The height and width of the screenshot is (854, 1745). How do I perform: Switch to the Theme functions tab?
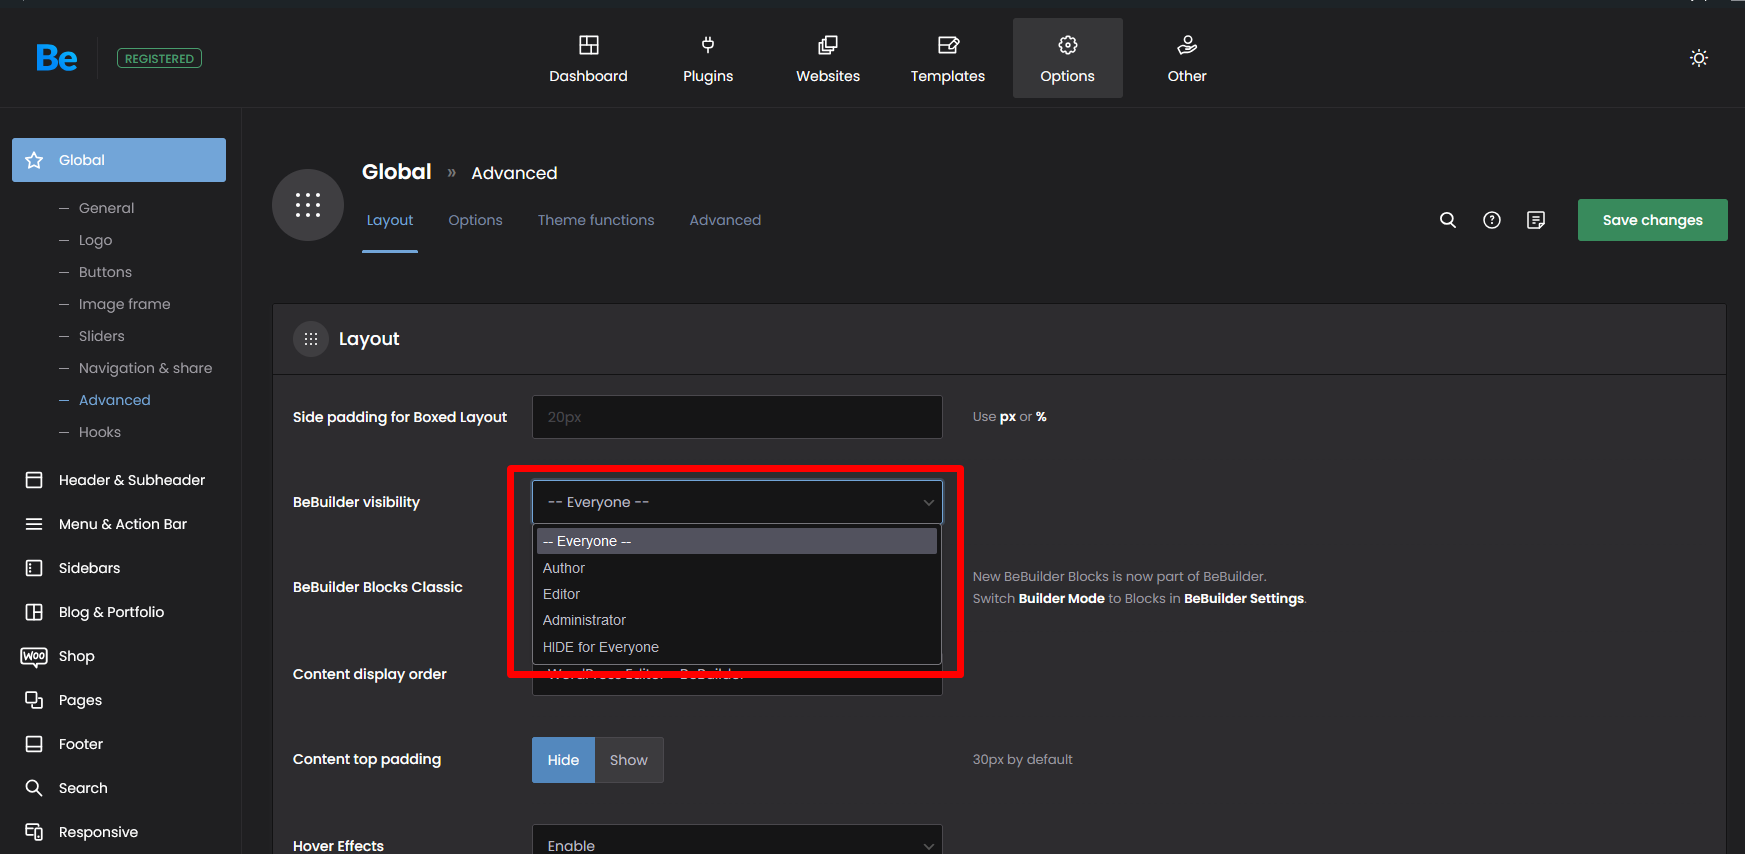[x=596, y=220]
